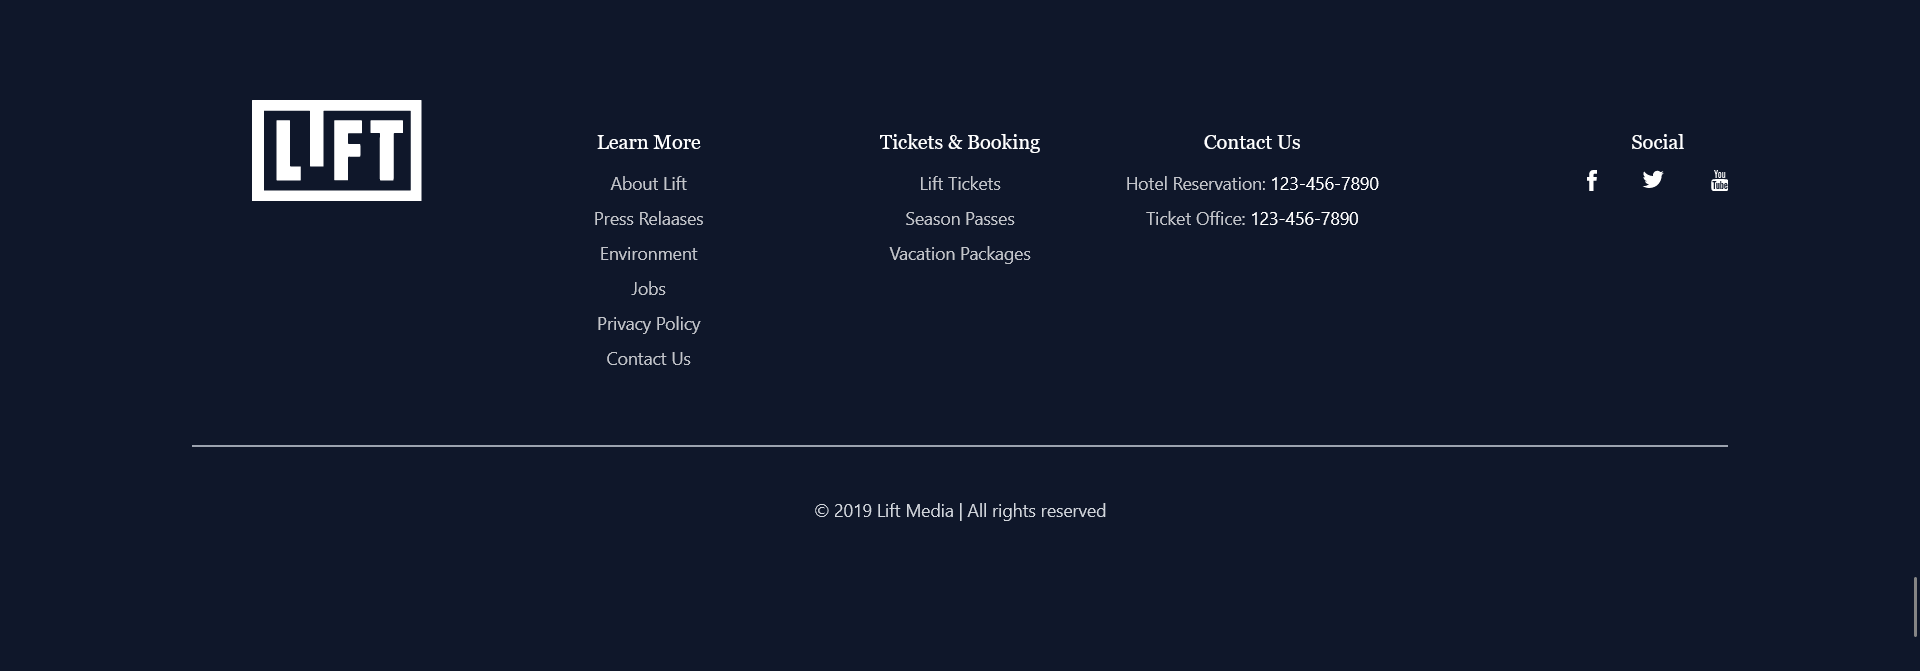Open the Lift Tickets link
Image resolution: width=1920 pixels, height=671 pixels.
pos(960,184)
